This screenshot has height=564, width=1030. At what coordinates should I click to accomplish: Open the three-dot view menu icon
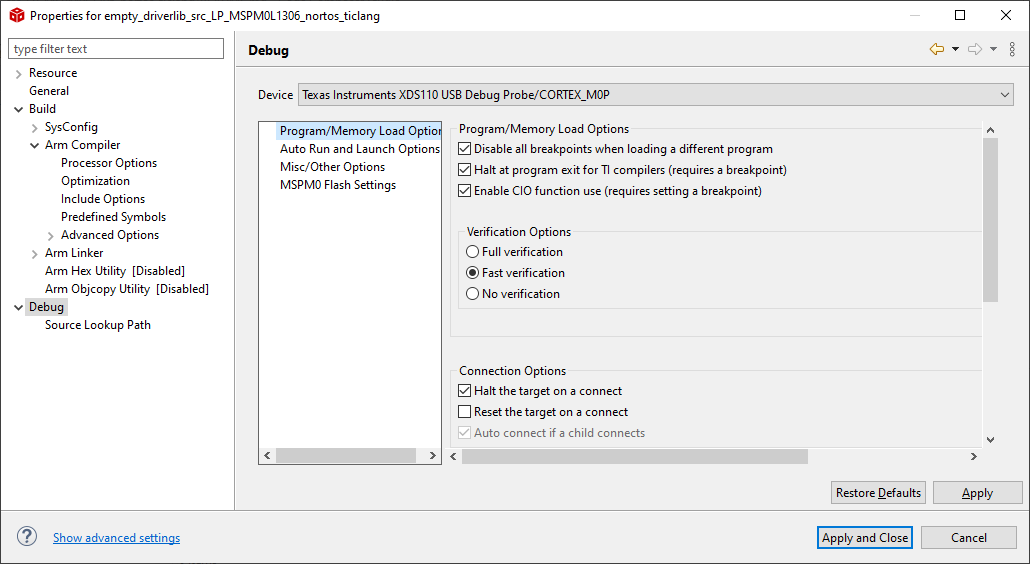click(x=1012, y=49)
